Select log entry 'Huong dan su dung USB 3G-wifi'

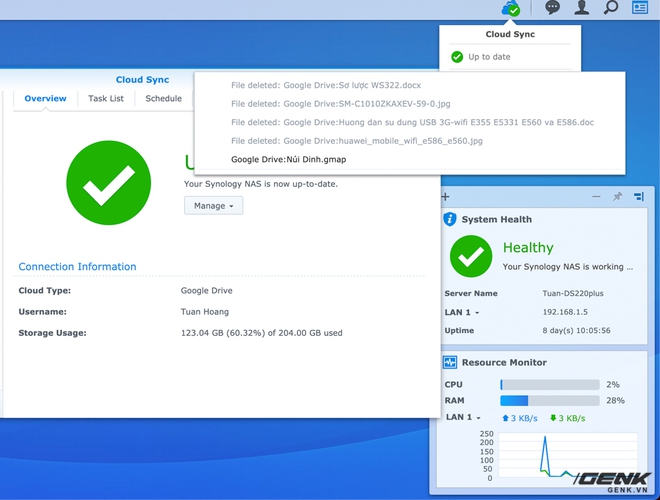coord(412,122)
